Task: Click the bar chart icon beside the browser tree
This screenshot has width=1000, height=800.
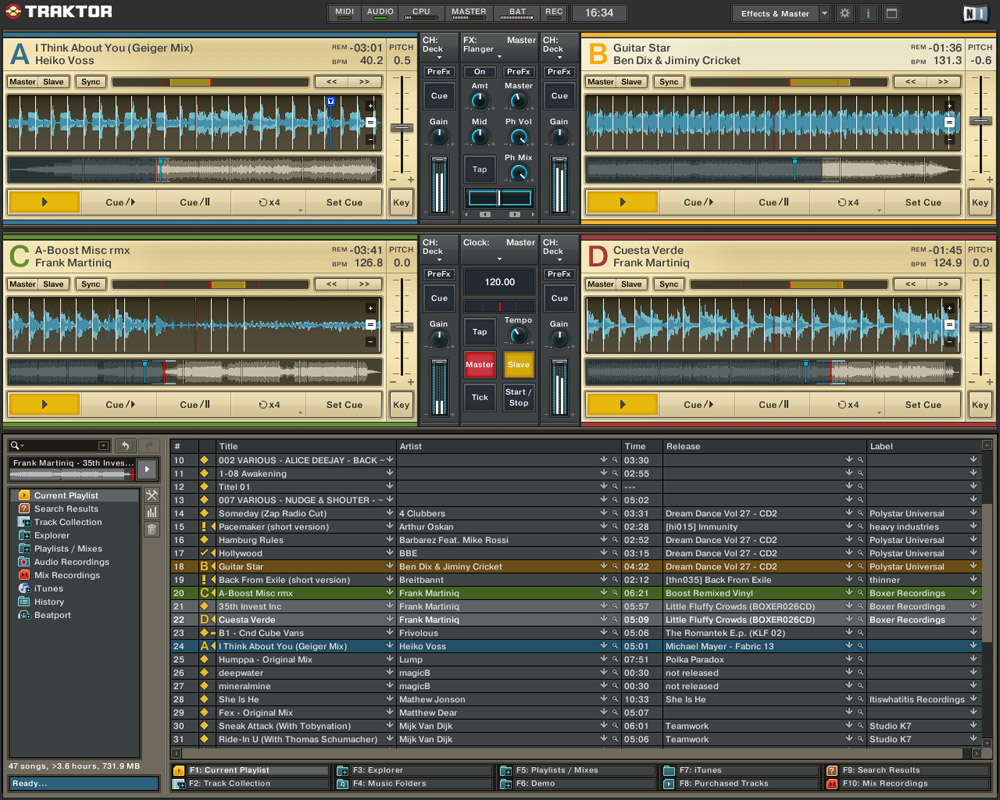Action: pos(152,512)
